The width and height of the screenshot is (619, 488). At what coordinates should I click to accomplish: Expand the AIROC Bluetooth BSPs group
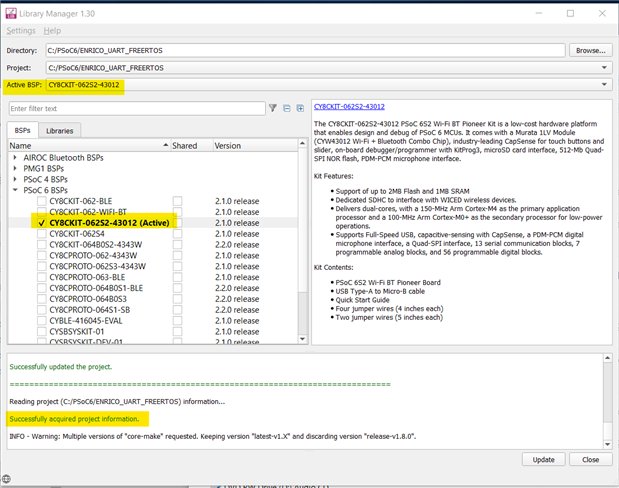pyautogui.click(x=15, y=157)
